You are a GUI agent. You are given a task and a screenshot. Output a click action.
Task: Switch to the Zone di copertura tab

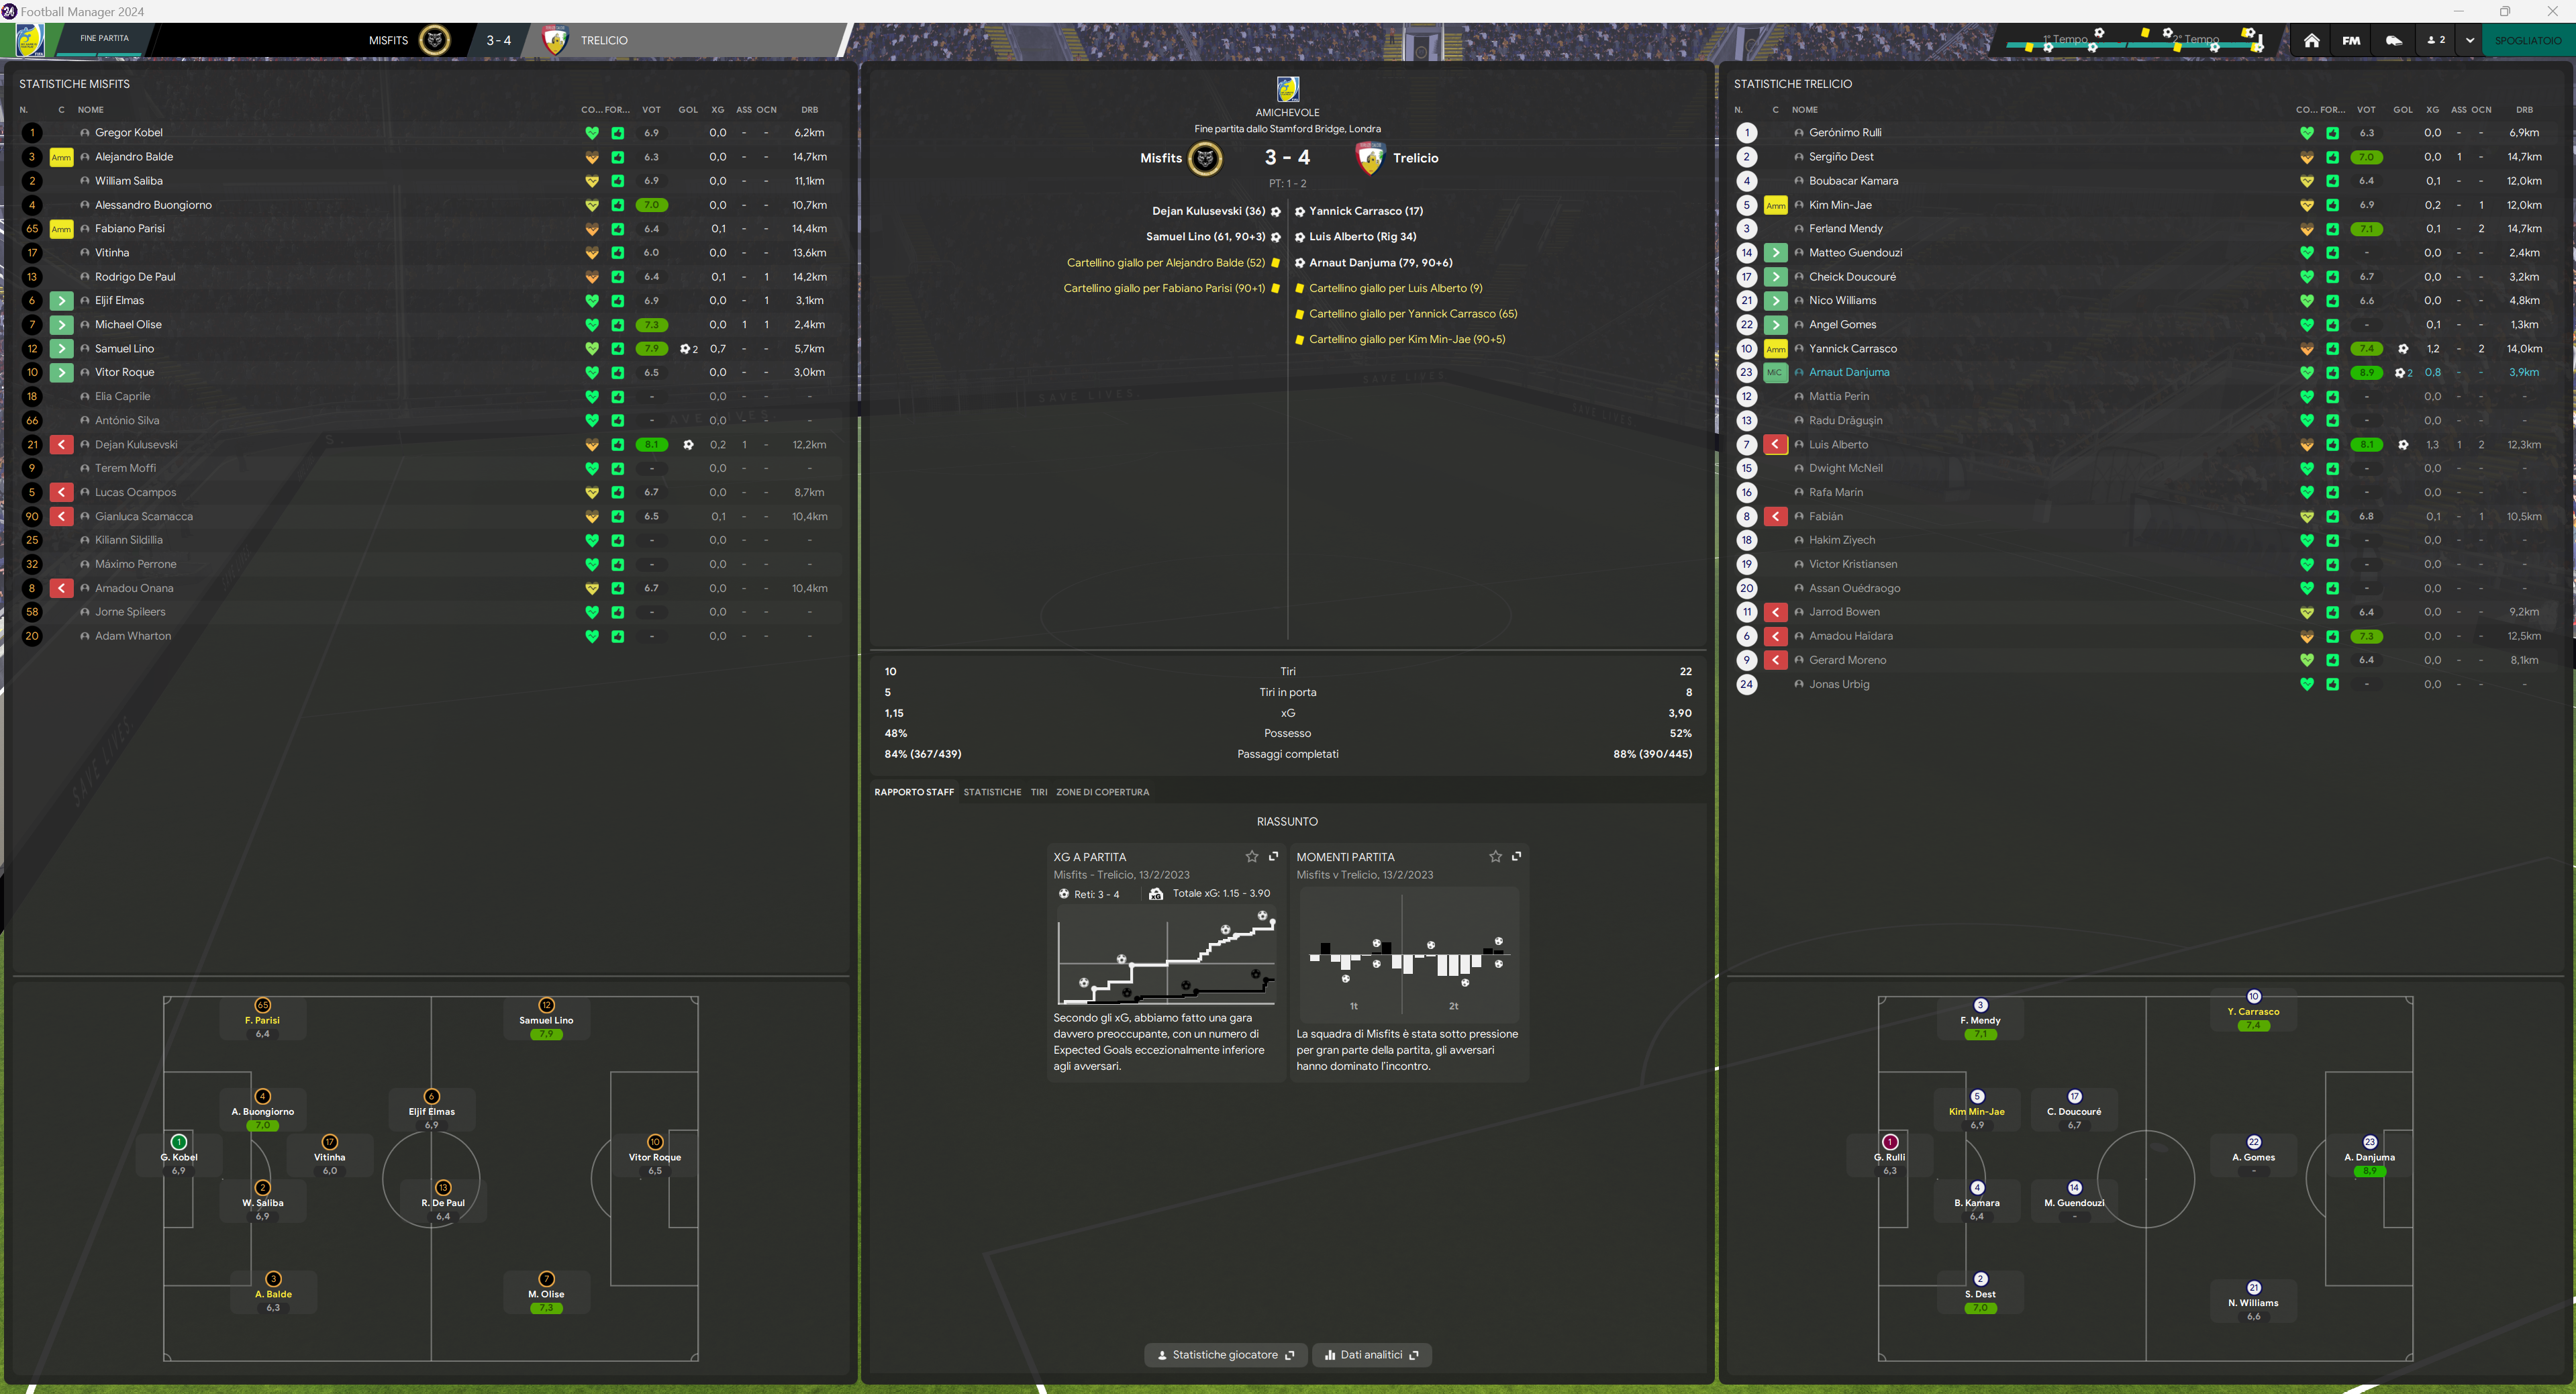pyautogui.click(x=1102, y=792)
